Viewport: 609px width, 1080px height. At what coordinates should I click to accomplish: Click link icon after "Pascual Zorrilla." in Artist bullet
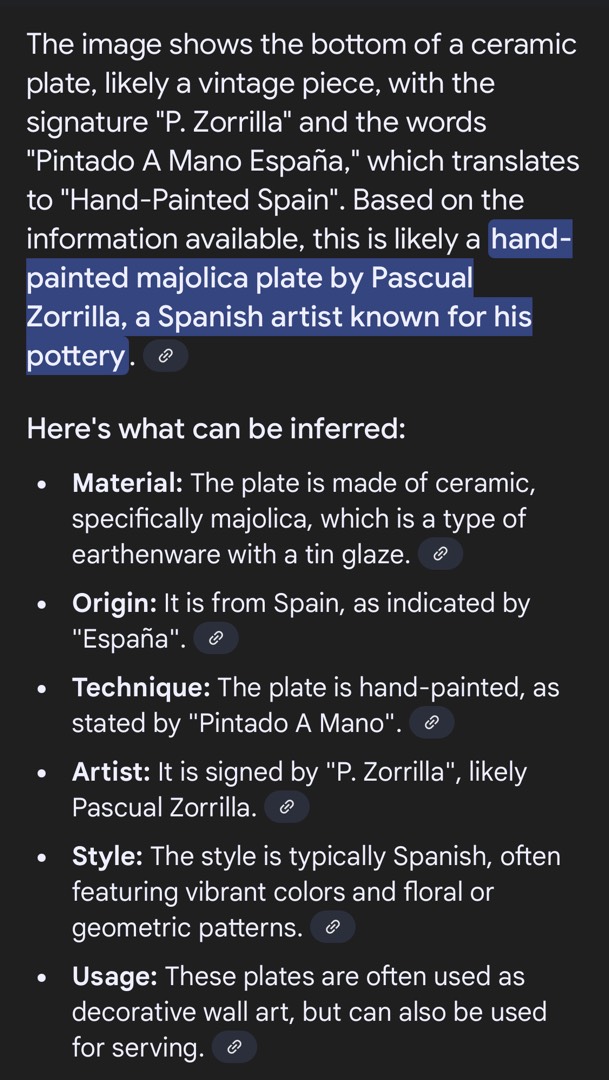point(286,806)
